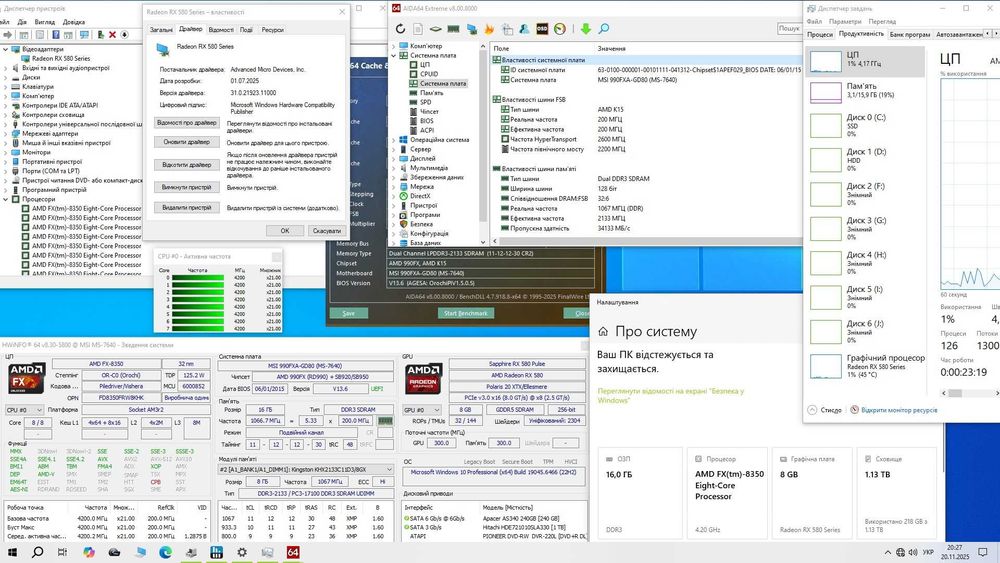Click Task View taskbar icon
This screenshot has width=1000, height=563.
tap(62, 552)
